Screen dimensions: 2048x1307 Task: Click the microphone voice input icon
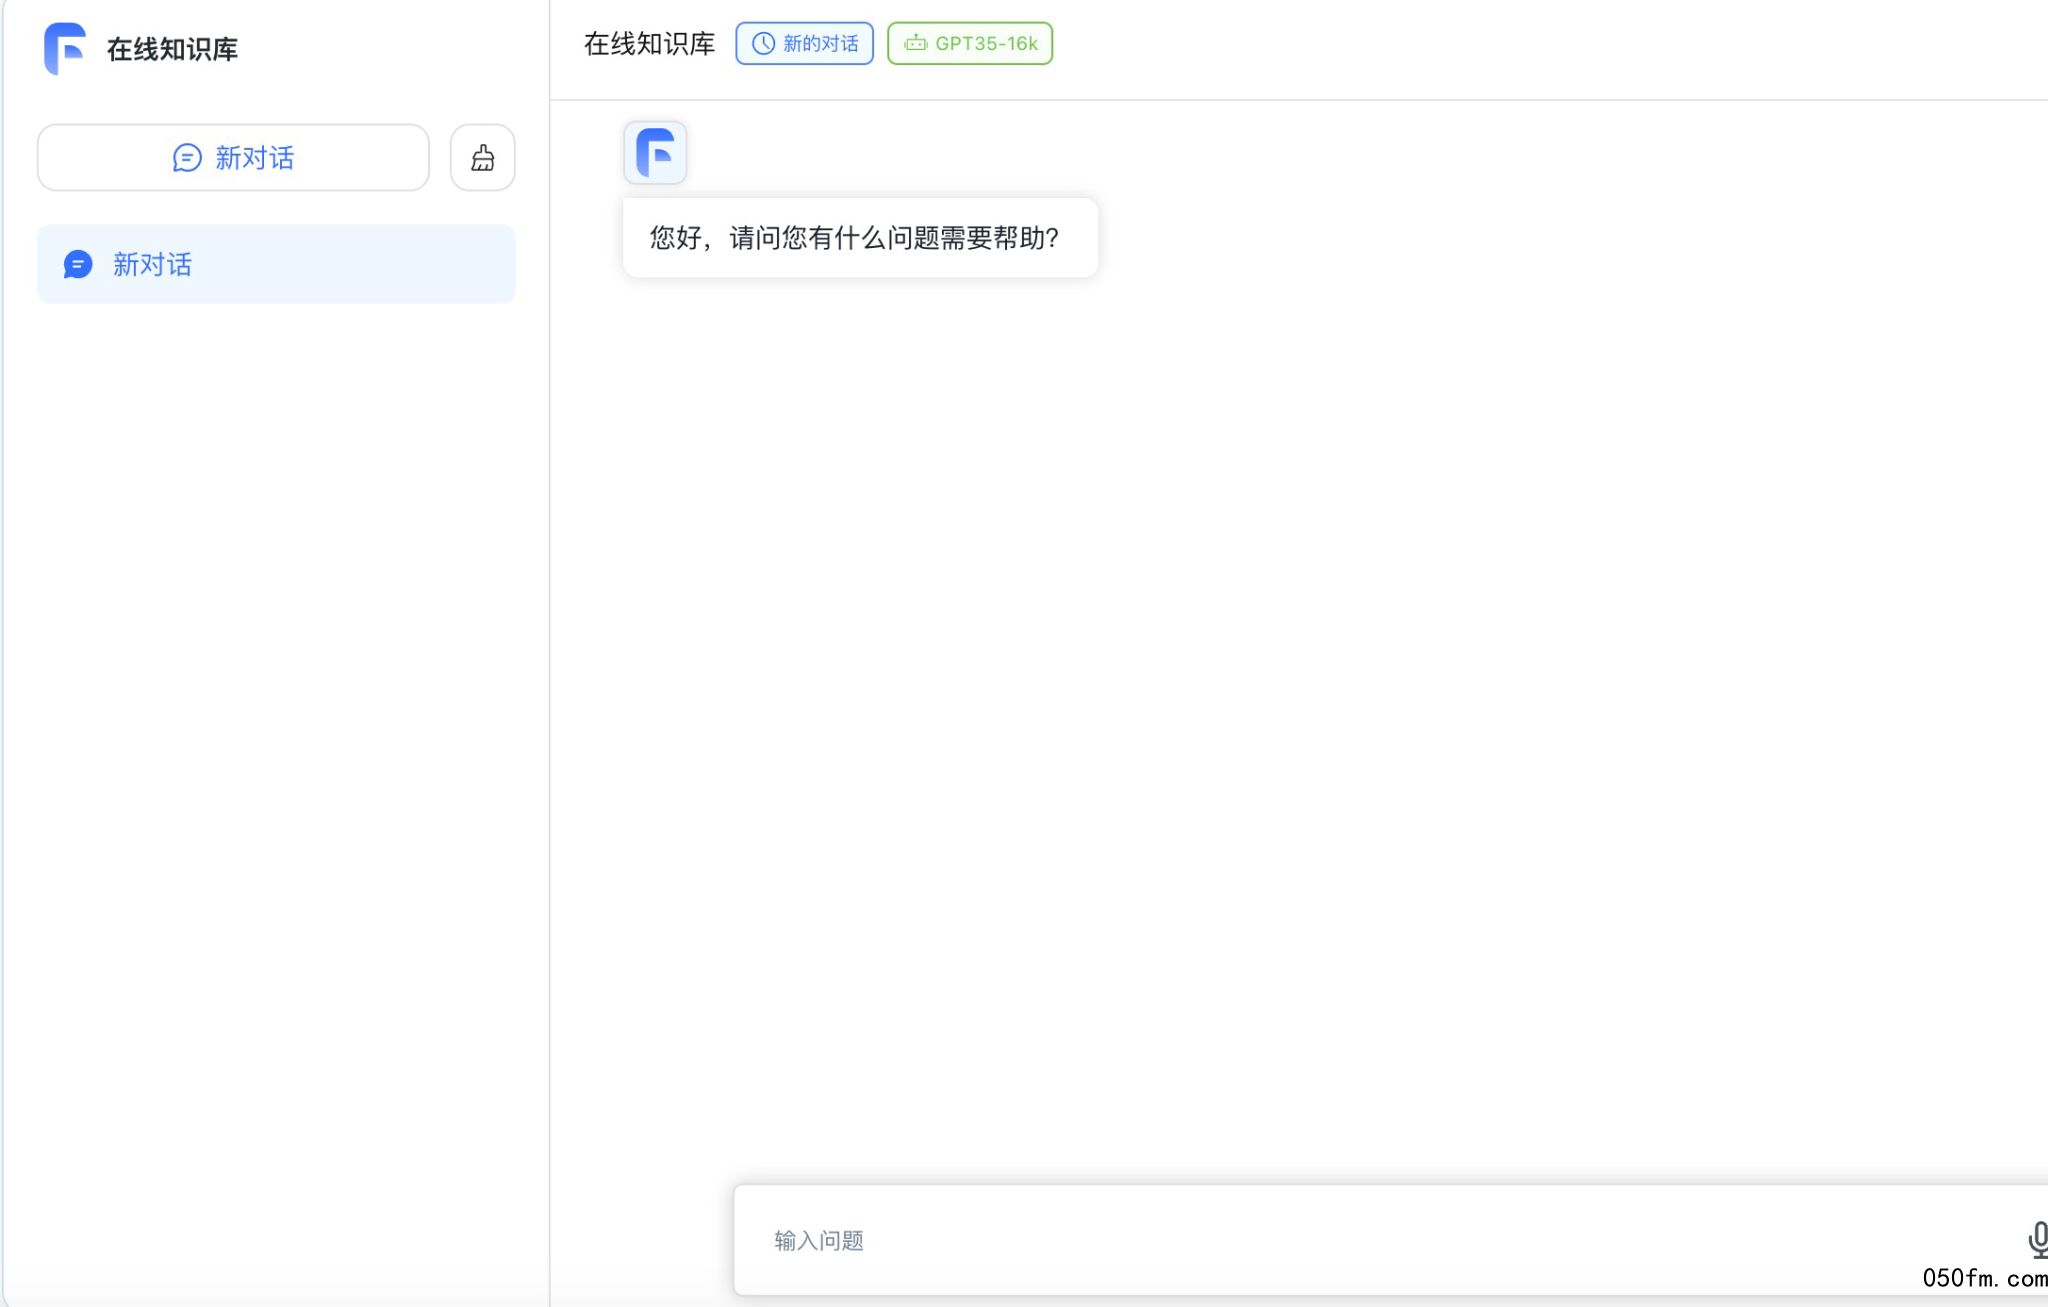pyautogui.click(x=2036, y=1239)
